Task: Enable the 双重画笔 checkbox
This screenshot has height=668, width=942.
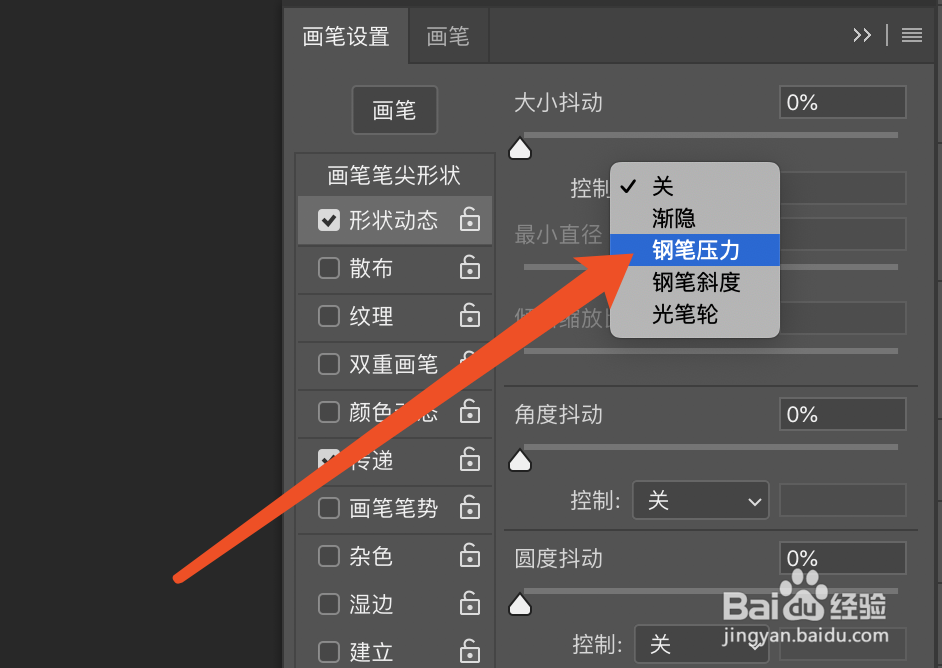Action: [329, 364]
